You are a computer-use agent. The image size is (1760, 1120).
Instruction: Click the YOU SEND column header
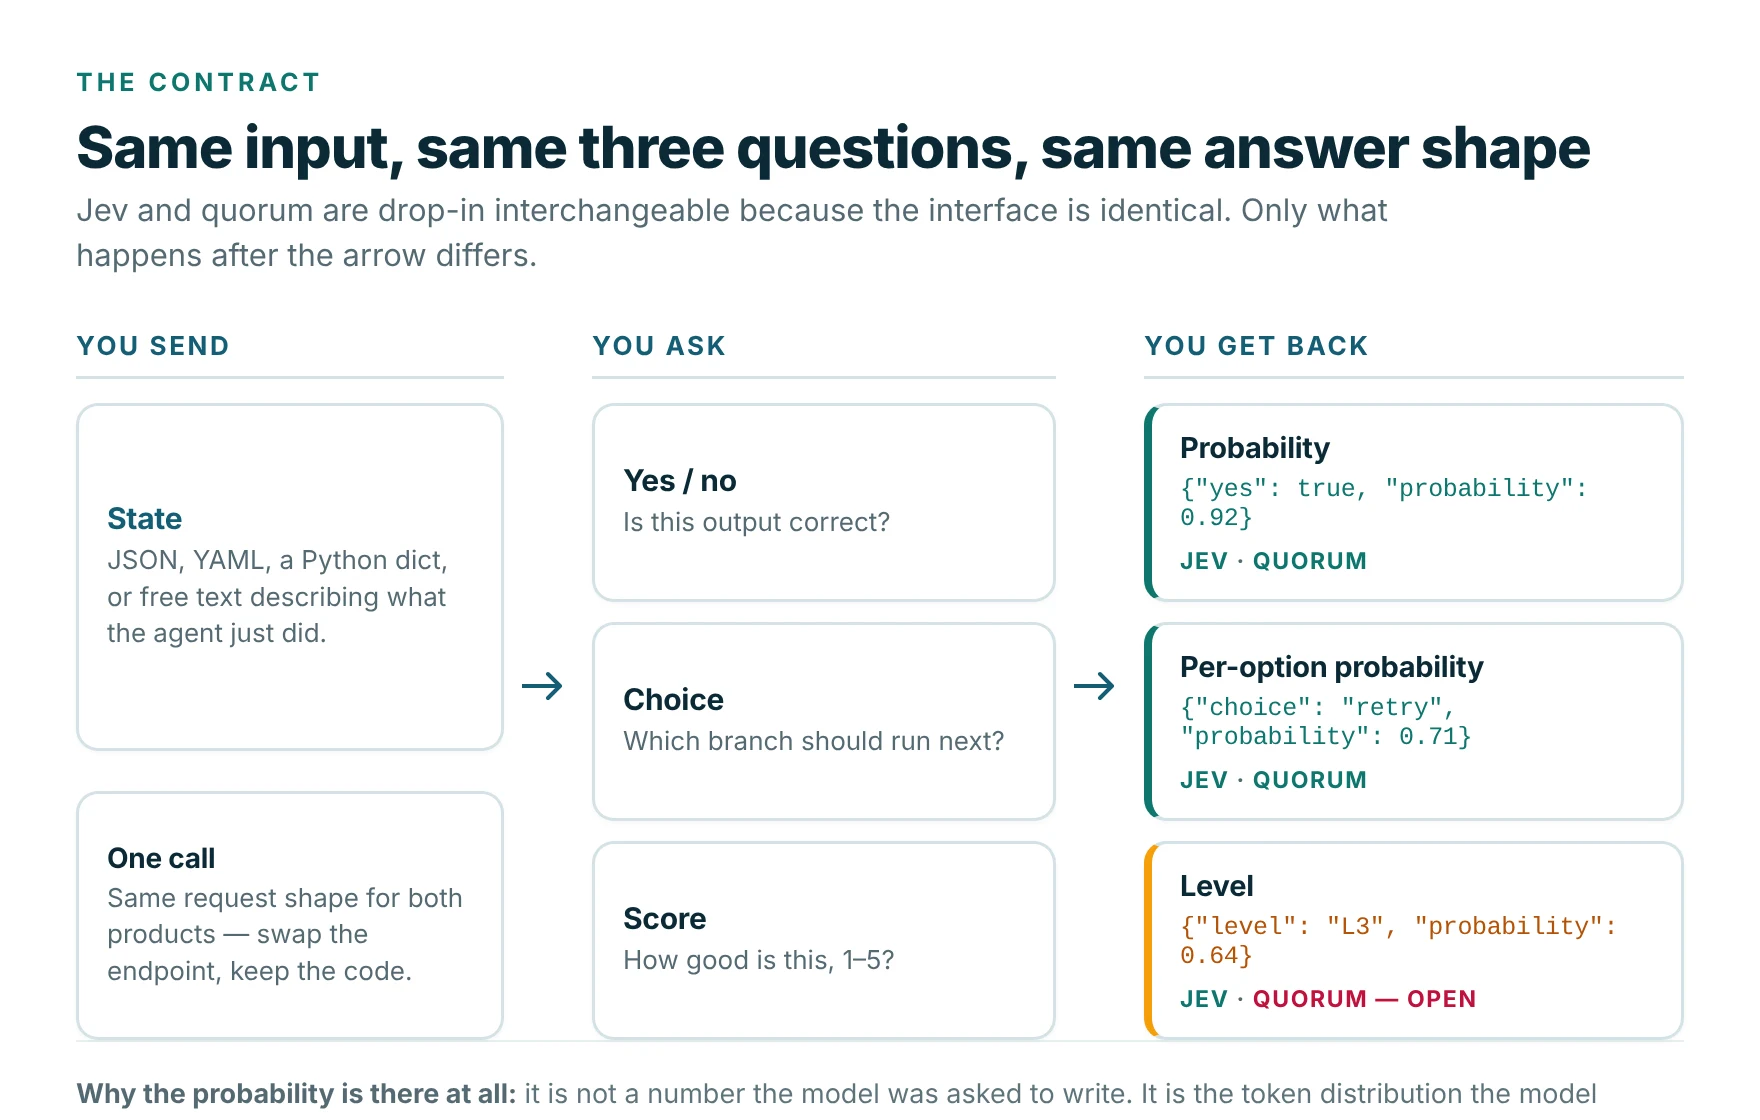153,346
